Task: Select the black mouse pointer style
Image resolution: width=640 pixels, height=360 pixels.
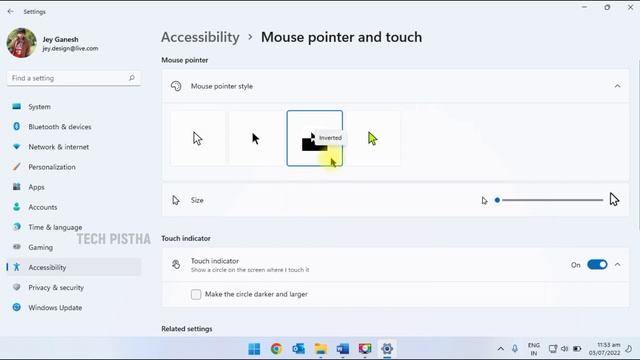Action: [x=256, y=138]
